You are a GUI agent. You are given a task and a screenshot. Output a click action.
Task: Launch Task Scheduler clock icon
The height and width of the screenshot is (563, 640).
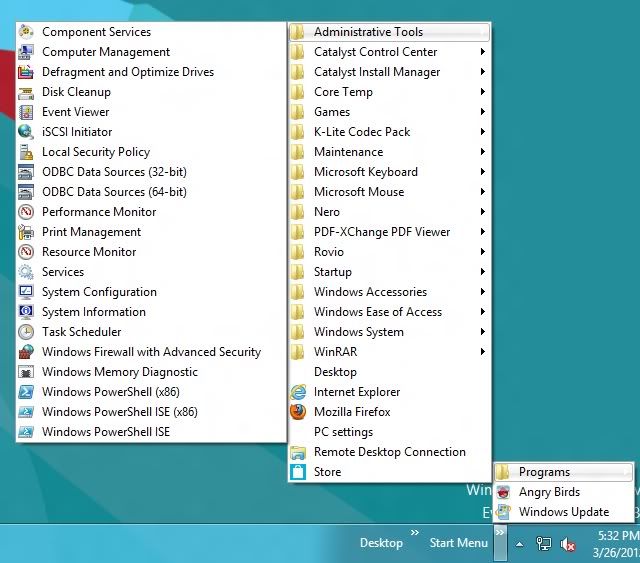pyautogui.click(x=26, y=332)
